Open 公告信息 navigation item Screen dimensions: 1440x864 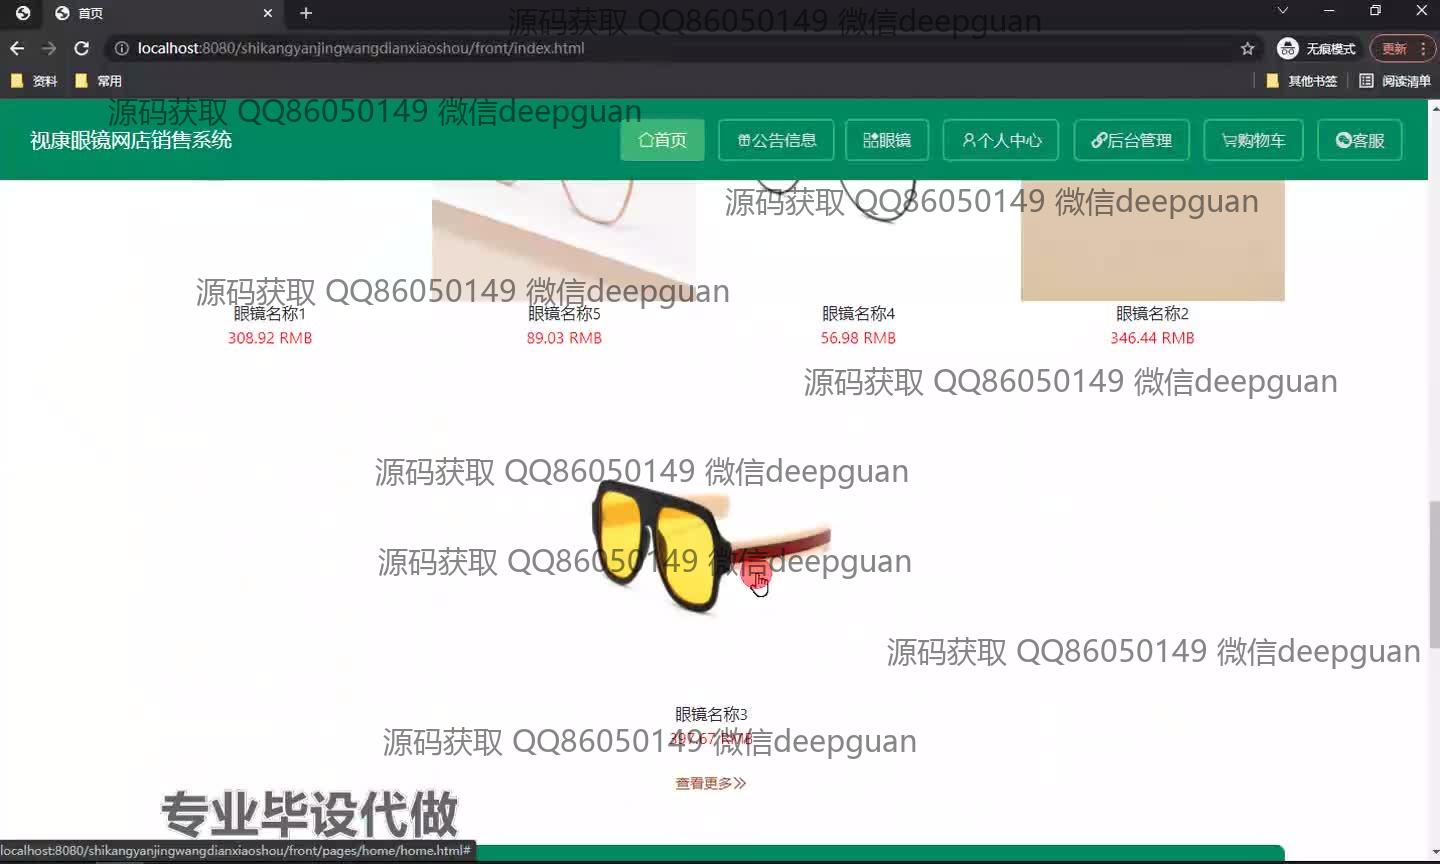(x=777, y=140)
